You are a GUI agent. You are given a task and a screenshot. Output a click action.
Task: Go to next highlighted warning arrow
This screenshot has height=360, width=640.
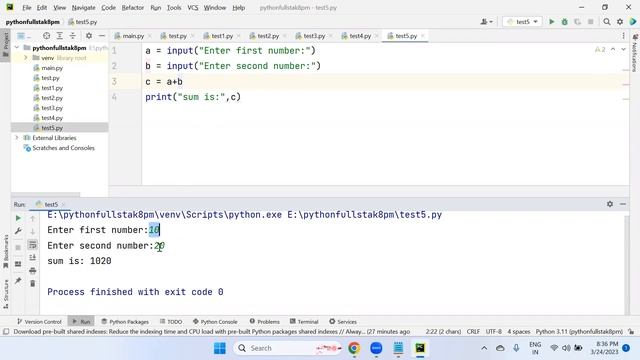tap(623, 49)
